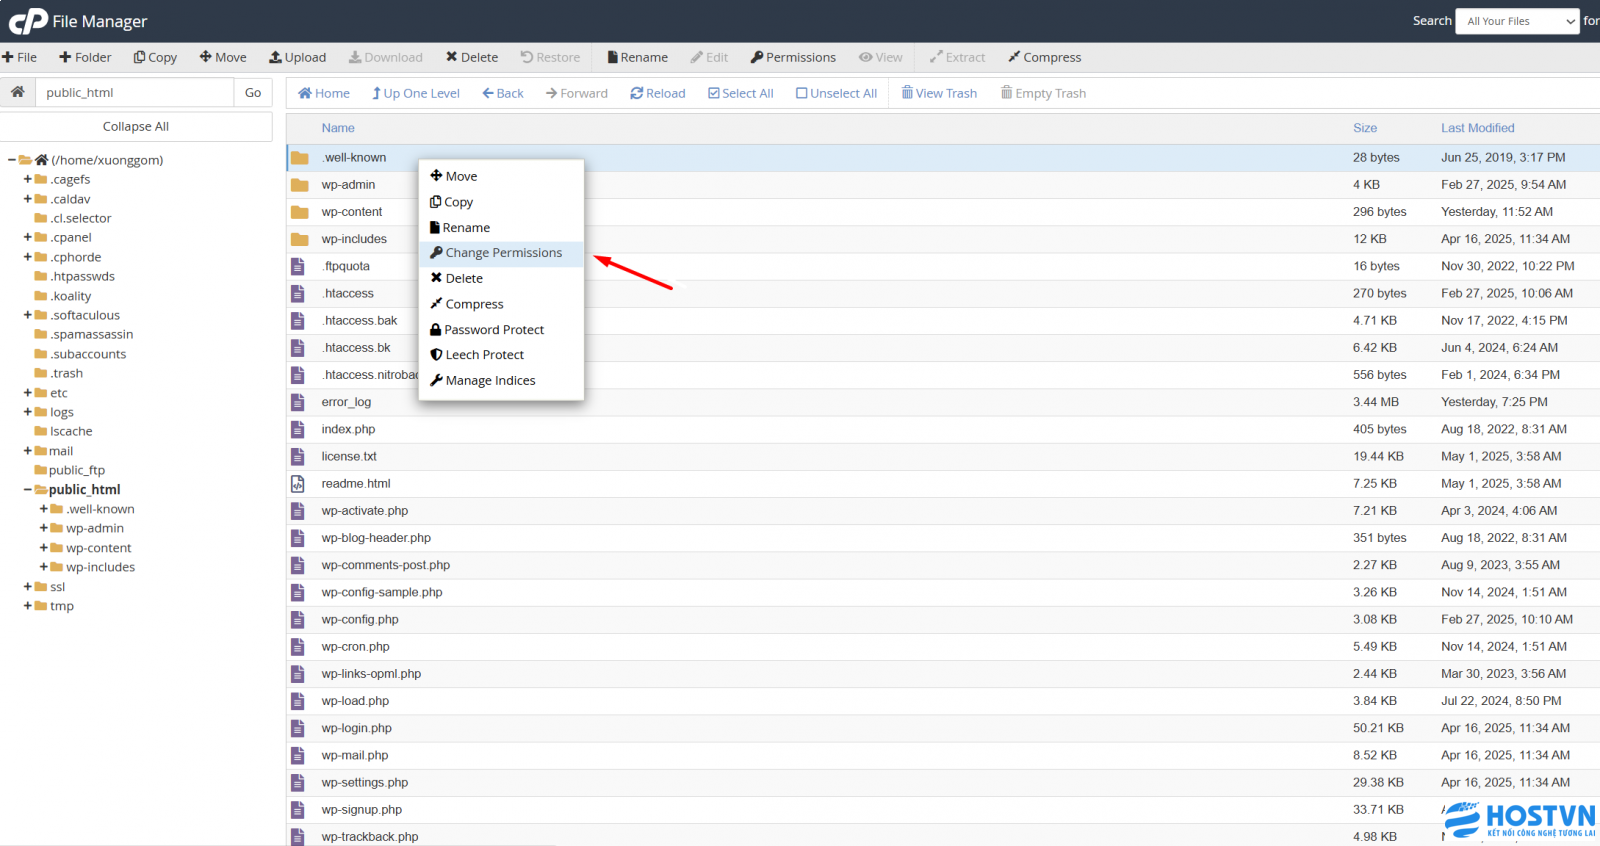Viewport: 1600px width, 846px height.
Task: Click Unselect All checkbox
Action: (836, 93)
